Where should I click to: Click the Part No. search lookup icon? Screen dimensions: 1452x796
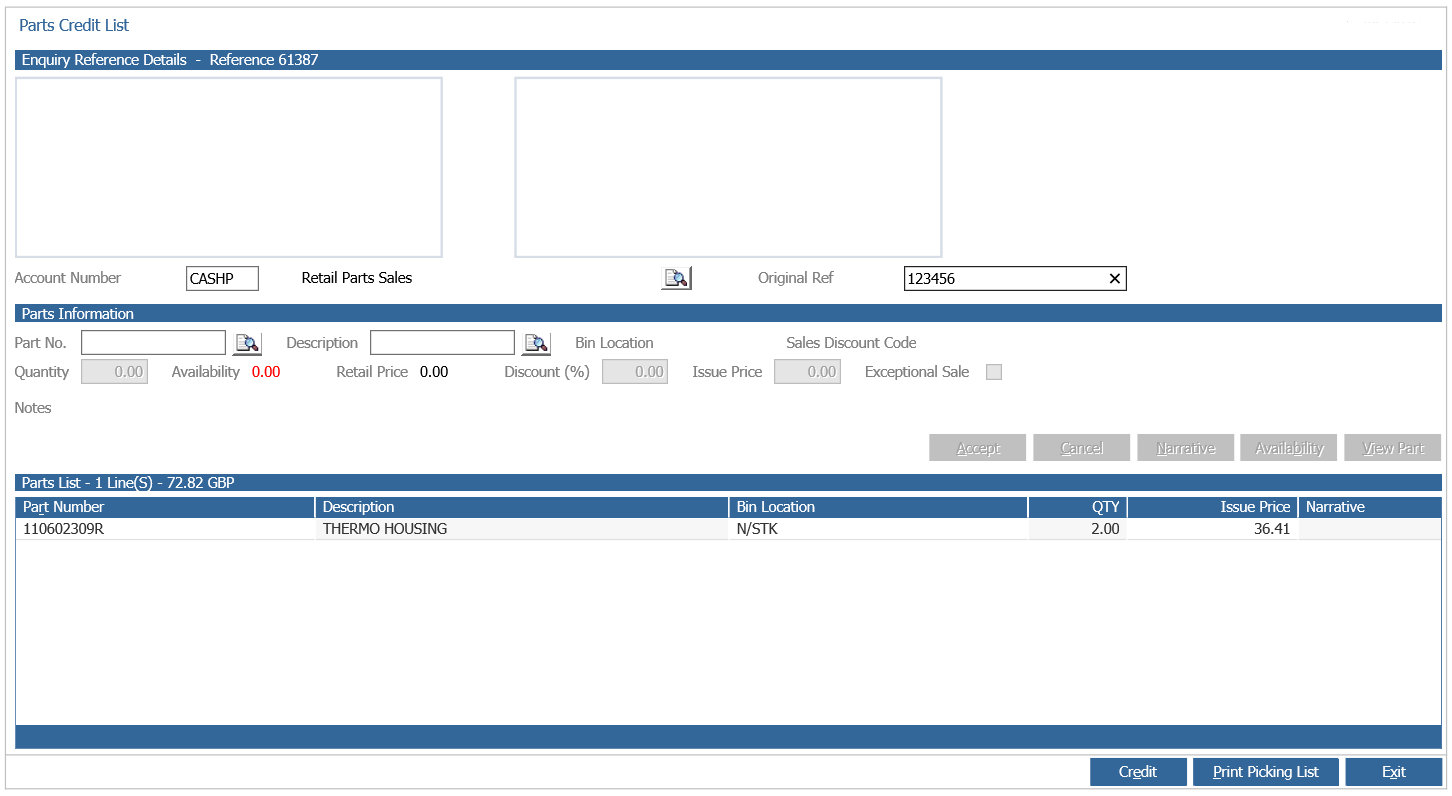click(x=247, y=343)
